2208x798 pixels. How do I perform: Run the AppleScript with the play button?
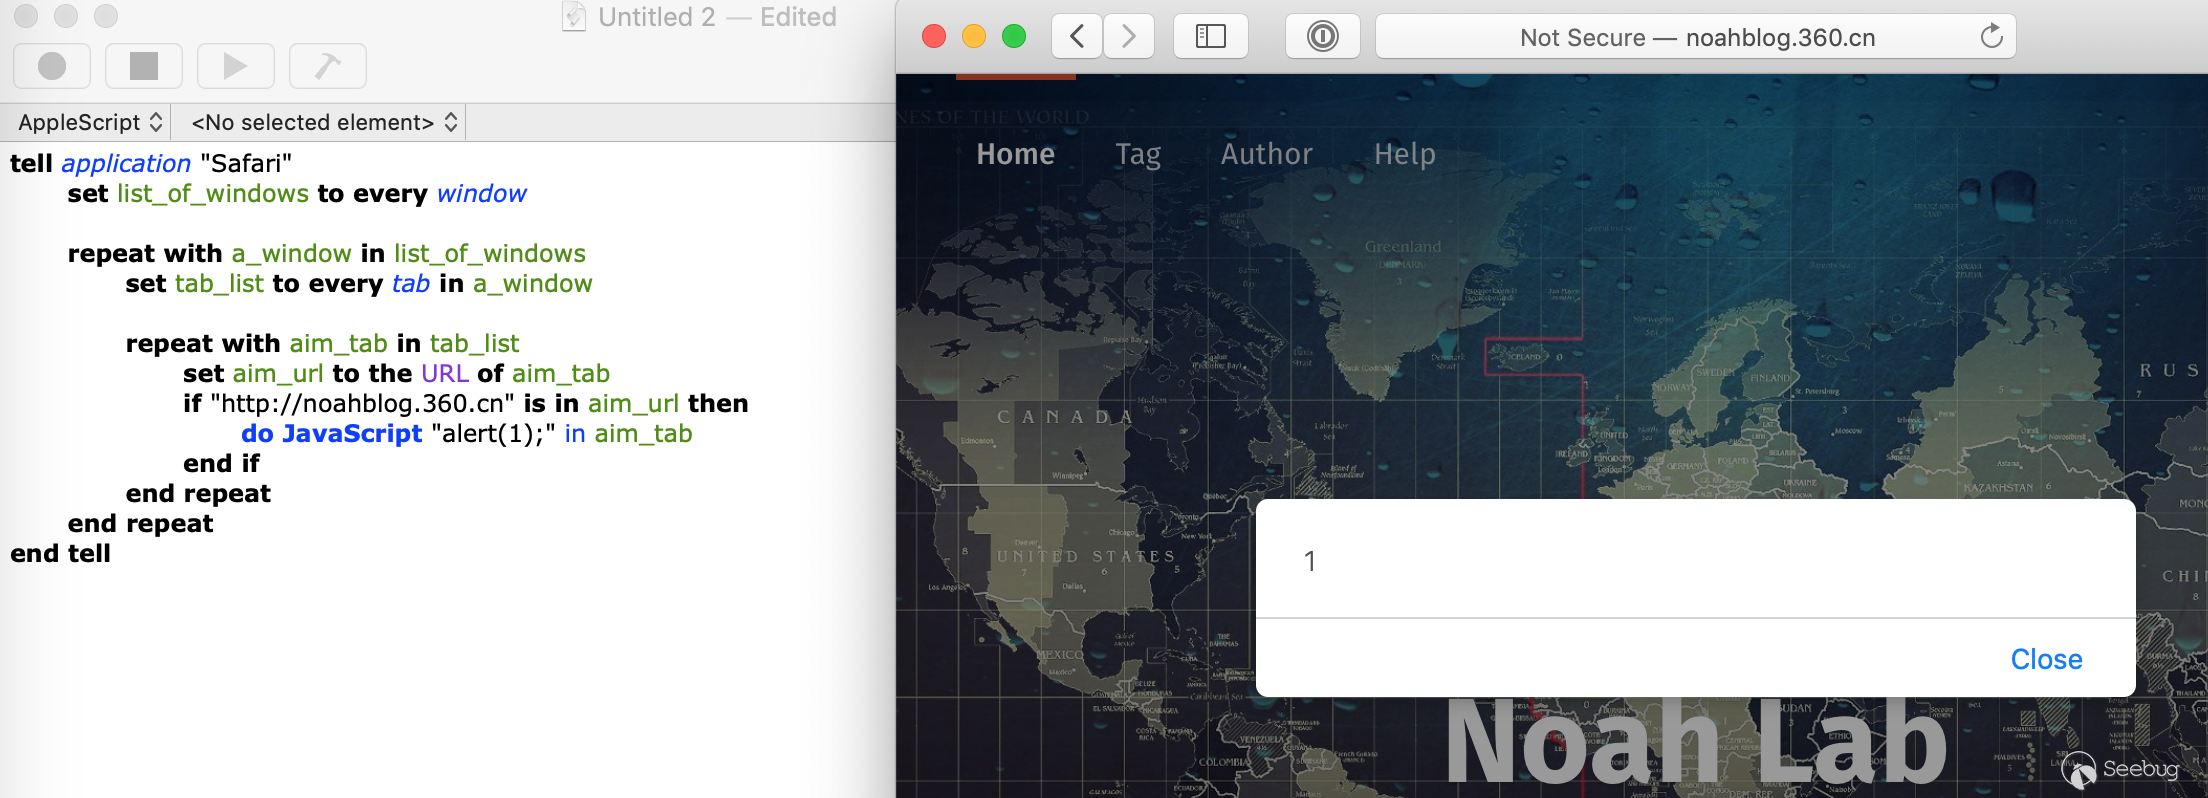(236, 66)
